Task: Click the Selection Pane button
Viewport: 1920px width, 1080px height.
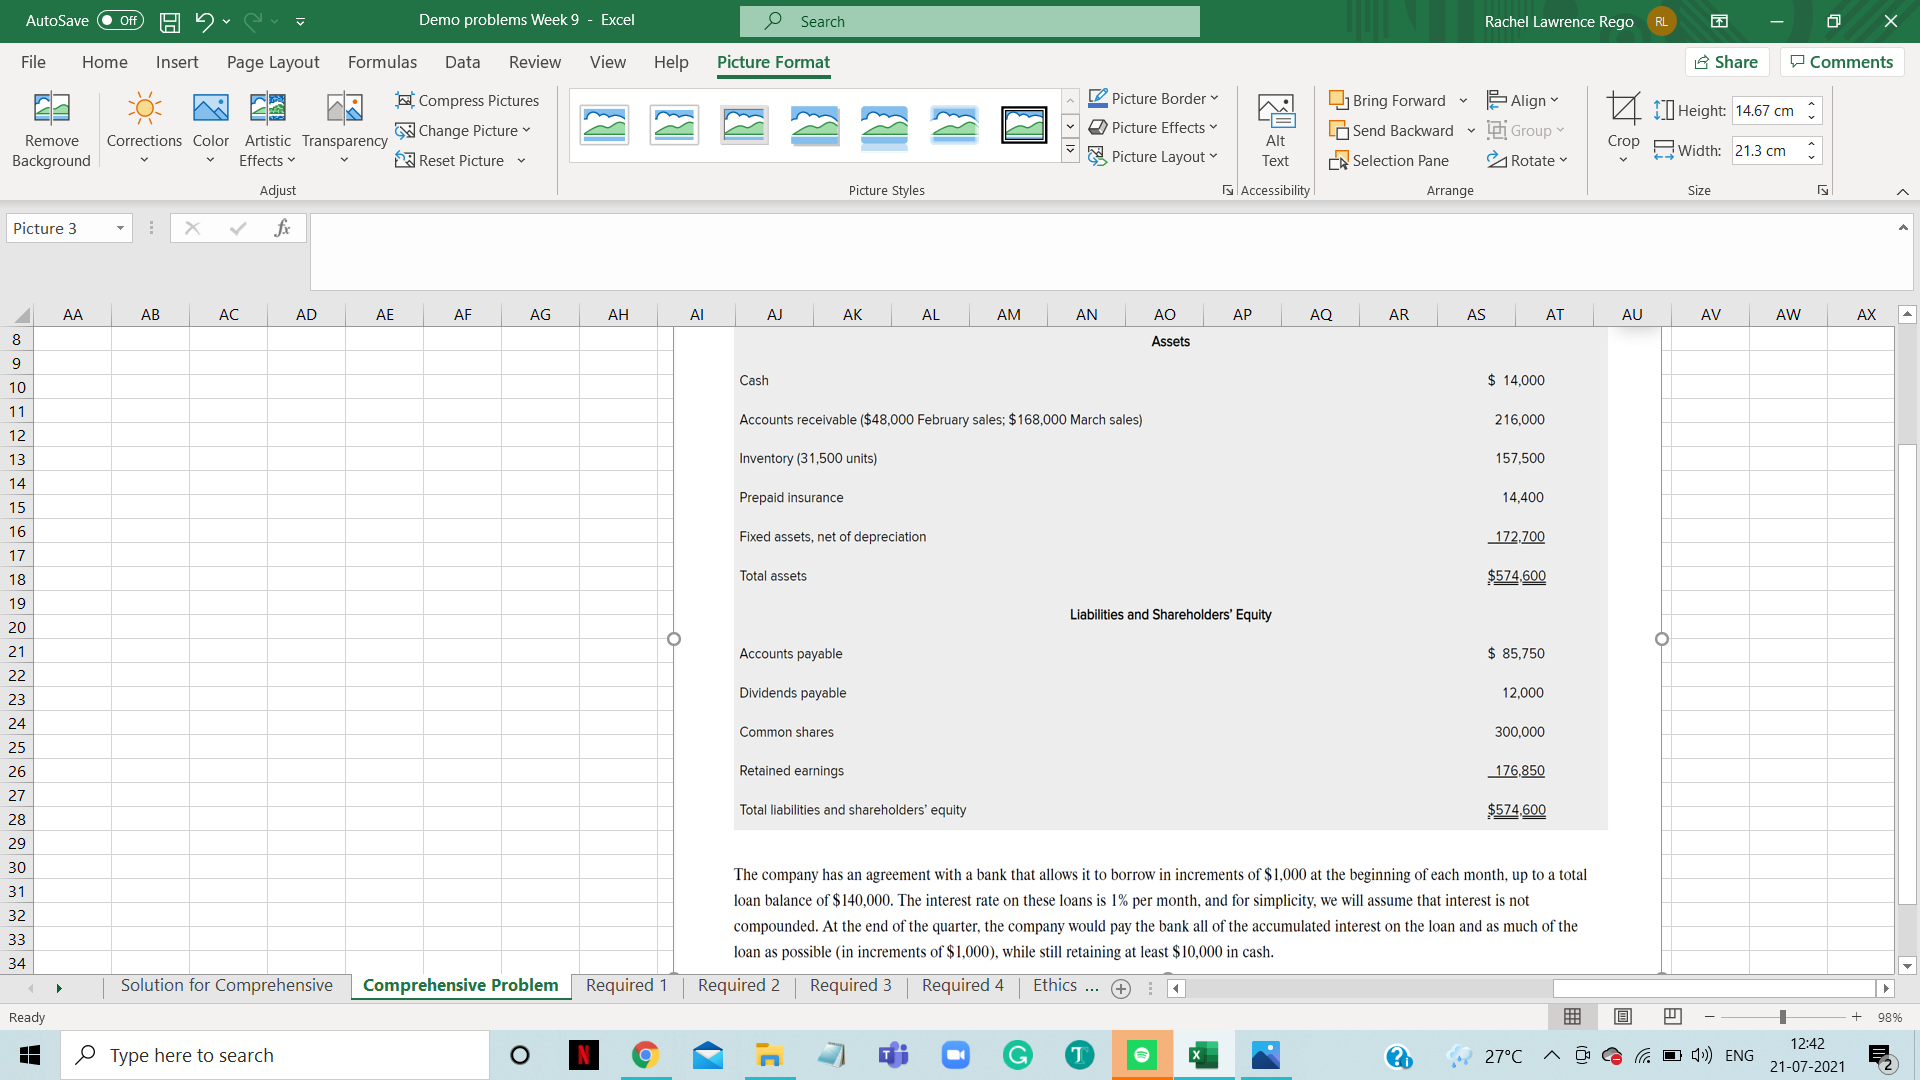Action: [x=1390, y=160]
